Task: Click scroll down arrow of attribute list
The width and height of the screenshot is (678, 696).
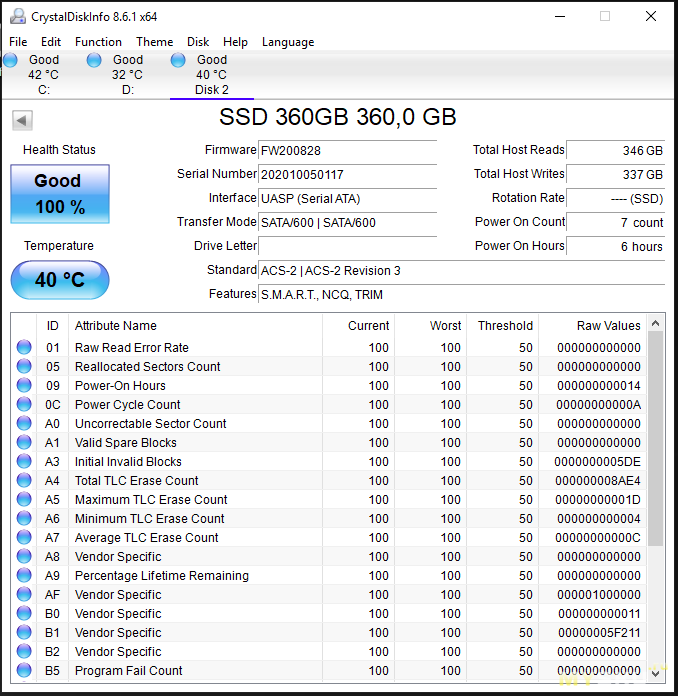Action: 655,673
